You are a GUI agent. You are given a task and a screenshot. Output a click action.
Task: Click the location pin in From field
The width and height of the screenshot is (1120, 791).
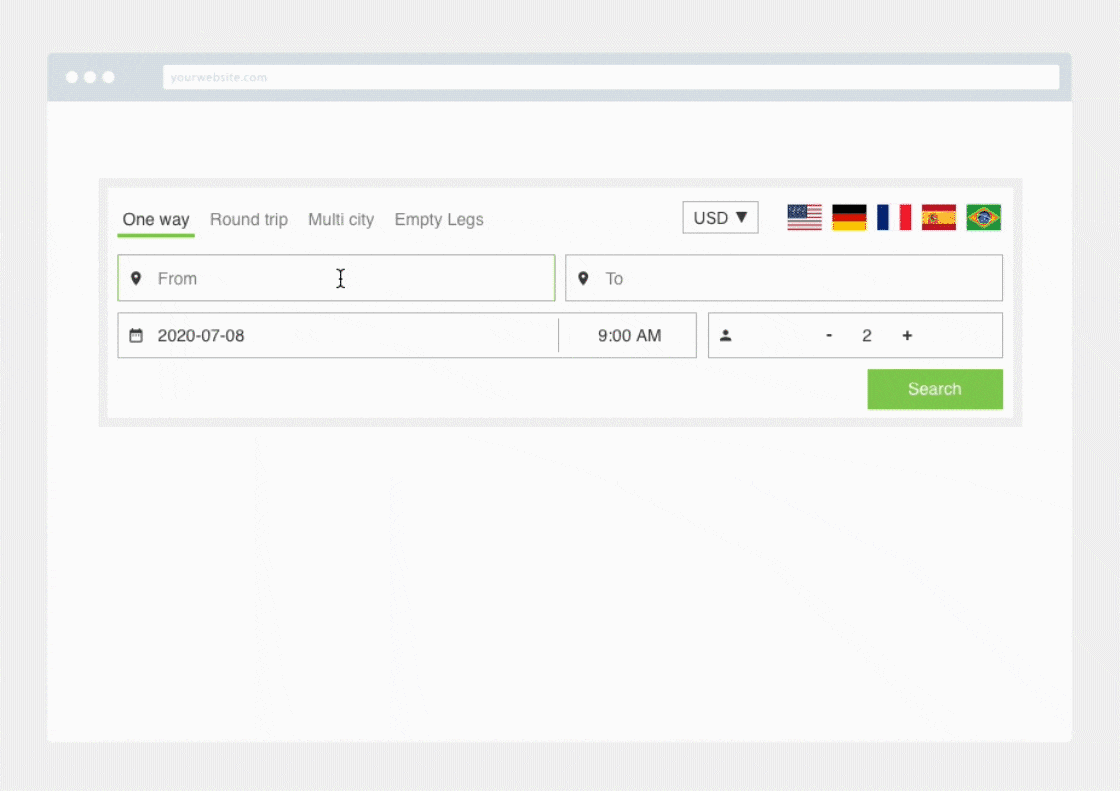click(136, 279)
